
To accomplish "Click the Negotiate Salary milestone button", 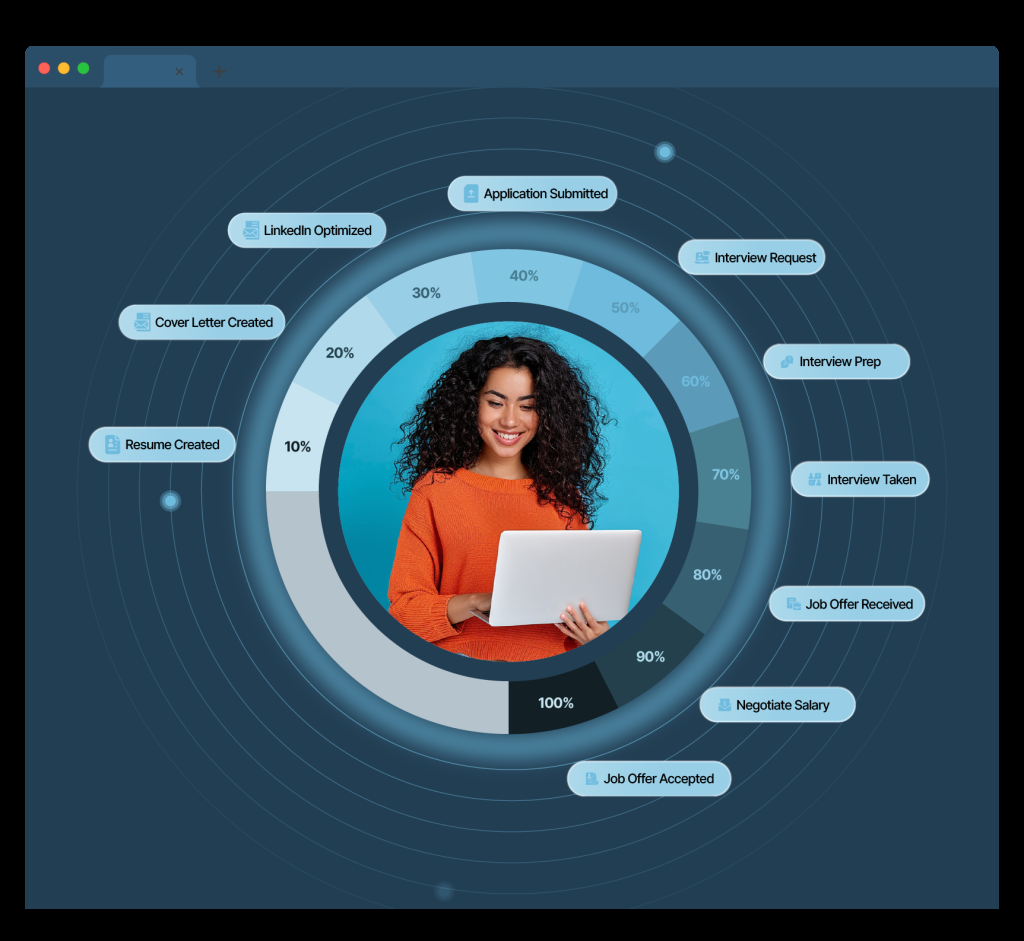I will click(778, 704).
